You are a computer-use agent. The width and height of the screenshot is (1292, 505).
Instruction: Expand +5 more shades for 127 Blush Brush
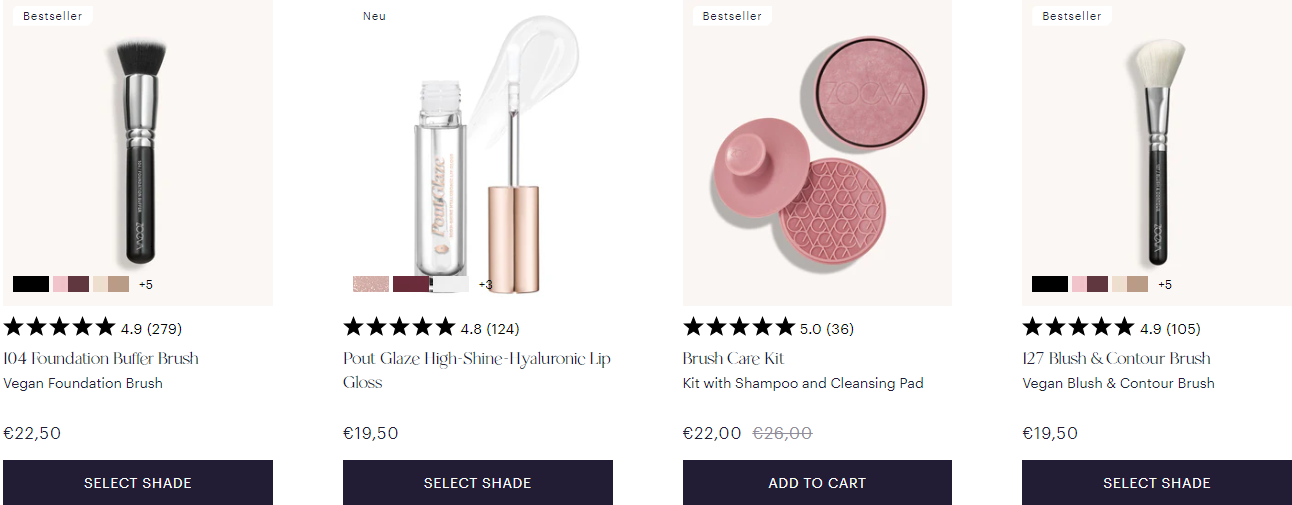click(1165, 284)
